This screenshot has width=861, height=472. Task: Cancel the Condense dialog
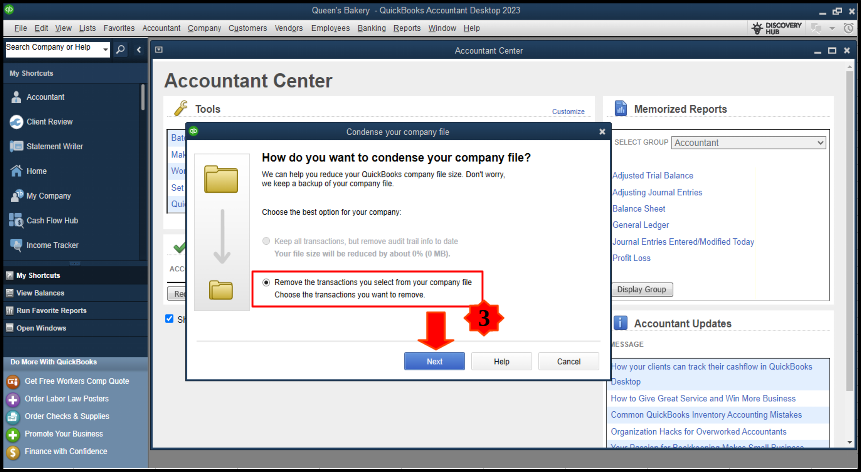click(x=568, y=361)
